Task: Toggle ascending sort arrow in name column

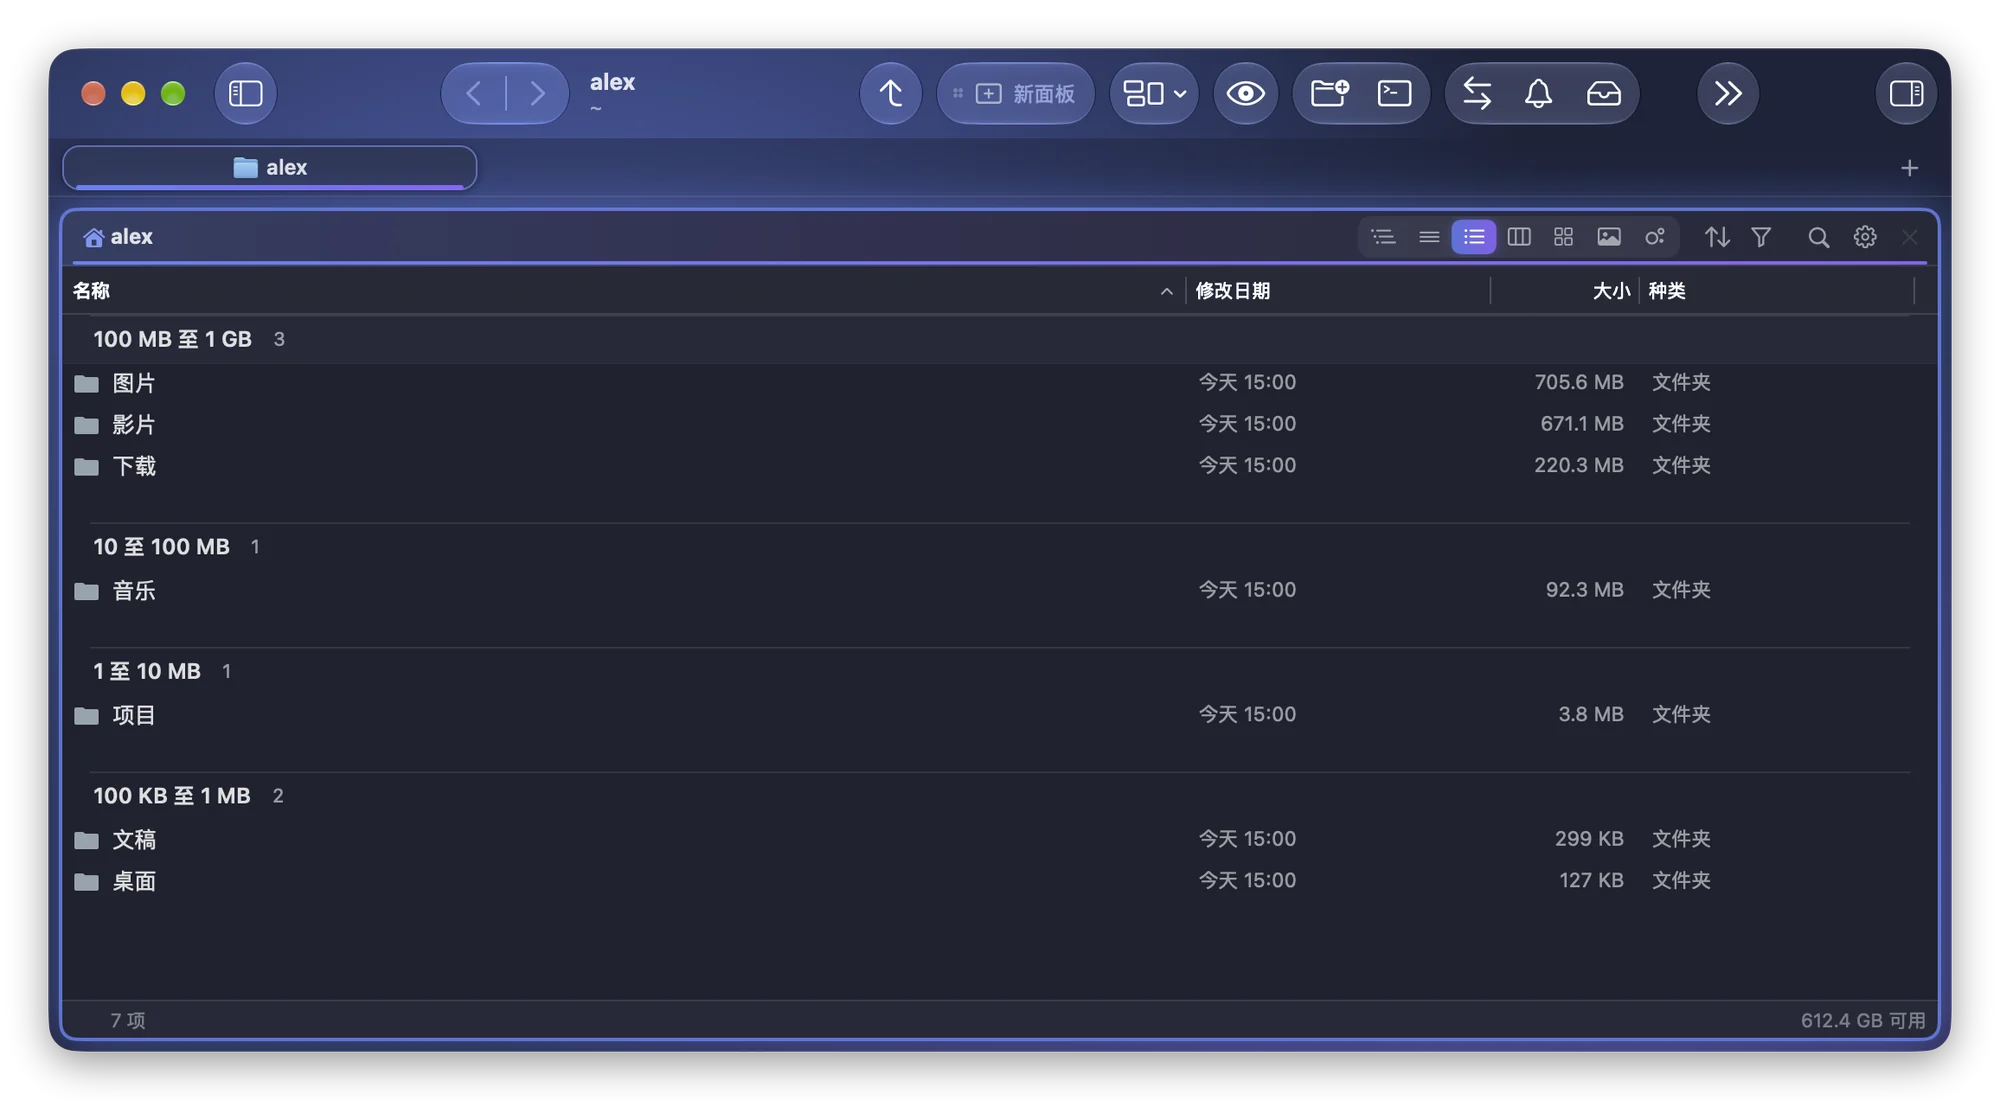Action: coord(1166,292)
